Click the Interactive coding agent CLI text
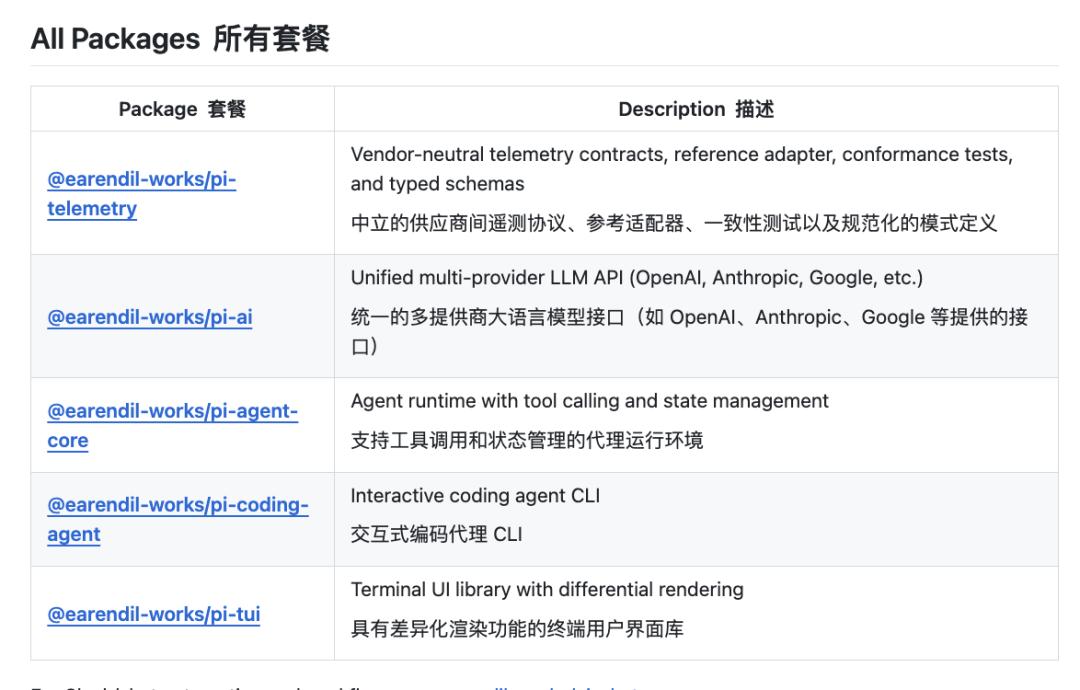 click(475, 496)
